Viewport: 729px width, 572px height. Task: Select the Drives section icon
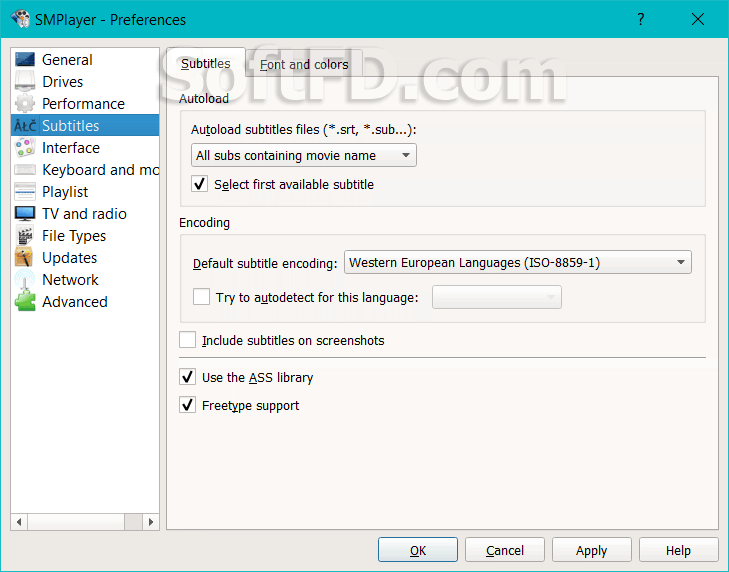pyautogui.click(x=25, y=81)
